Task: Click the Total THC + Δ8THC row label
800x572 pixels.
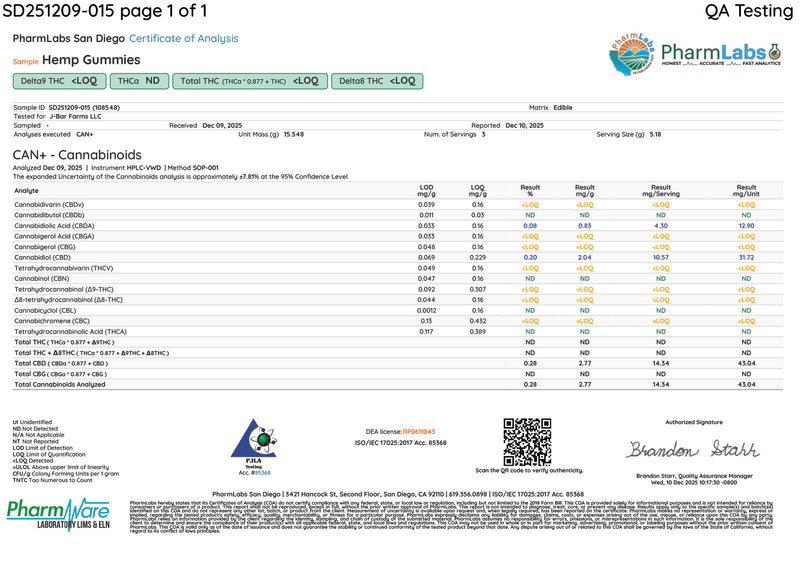Action: (92, 353)
